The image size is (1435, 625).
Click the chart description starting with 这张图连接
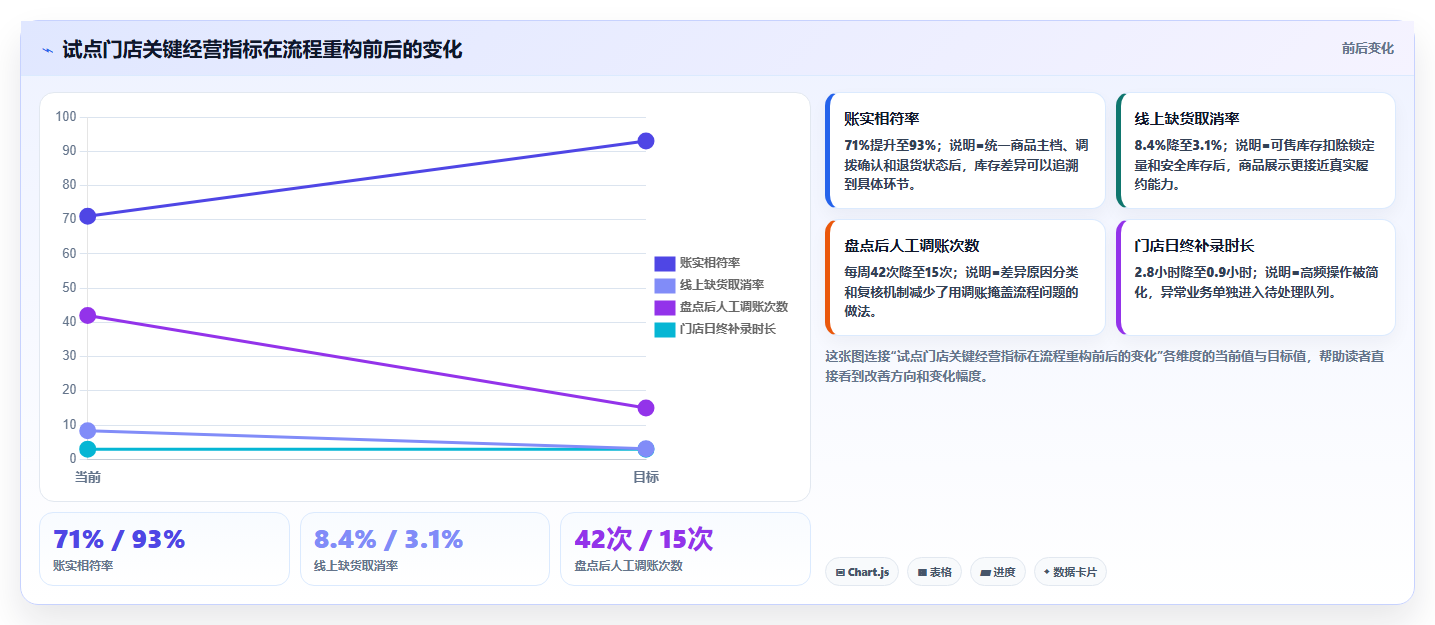(1104, 366)
